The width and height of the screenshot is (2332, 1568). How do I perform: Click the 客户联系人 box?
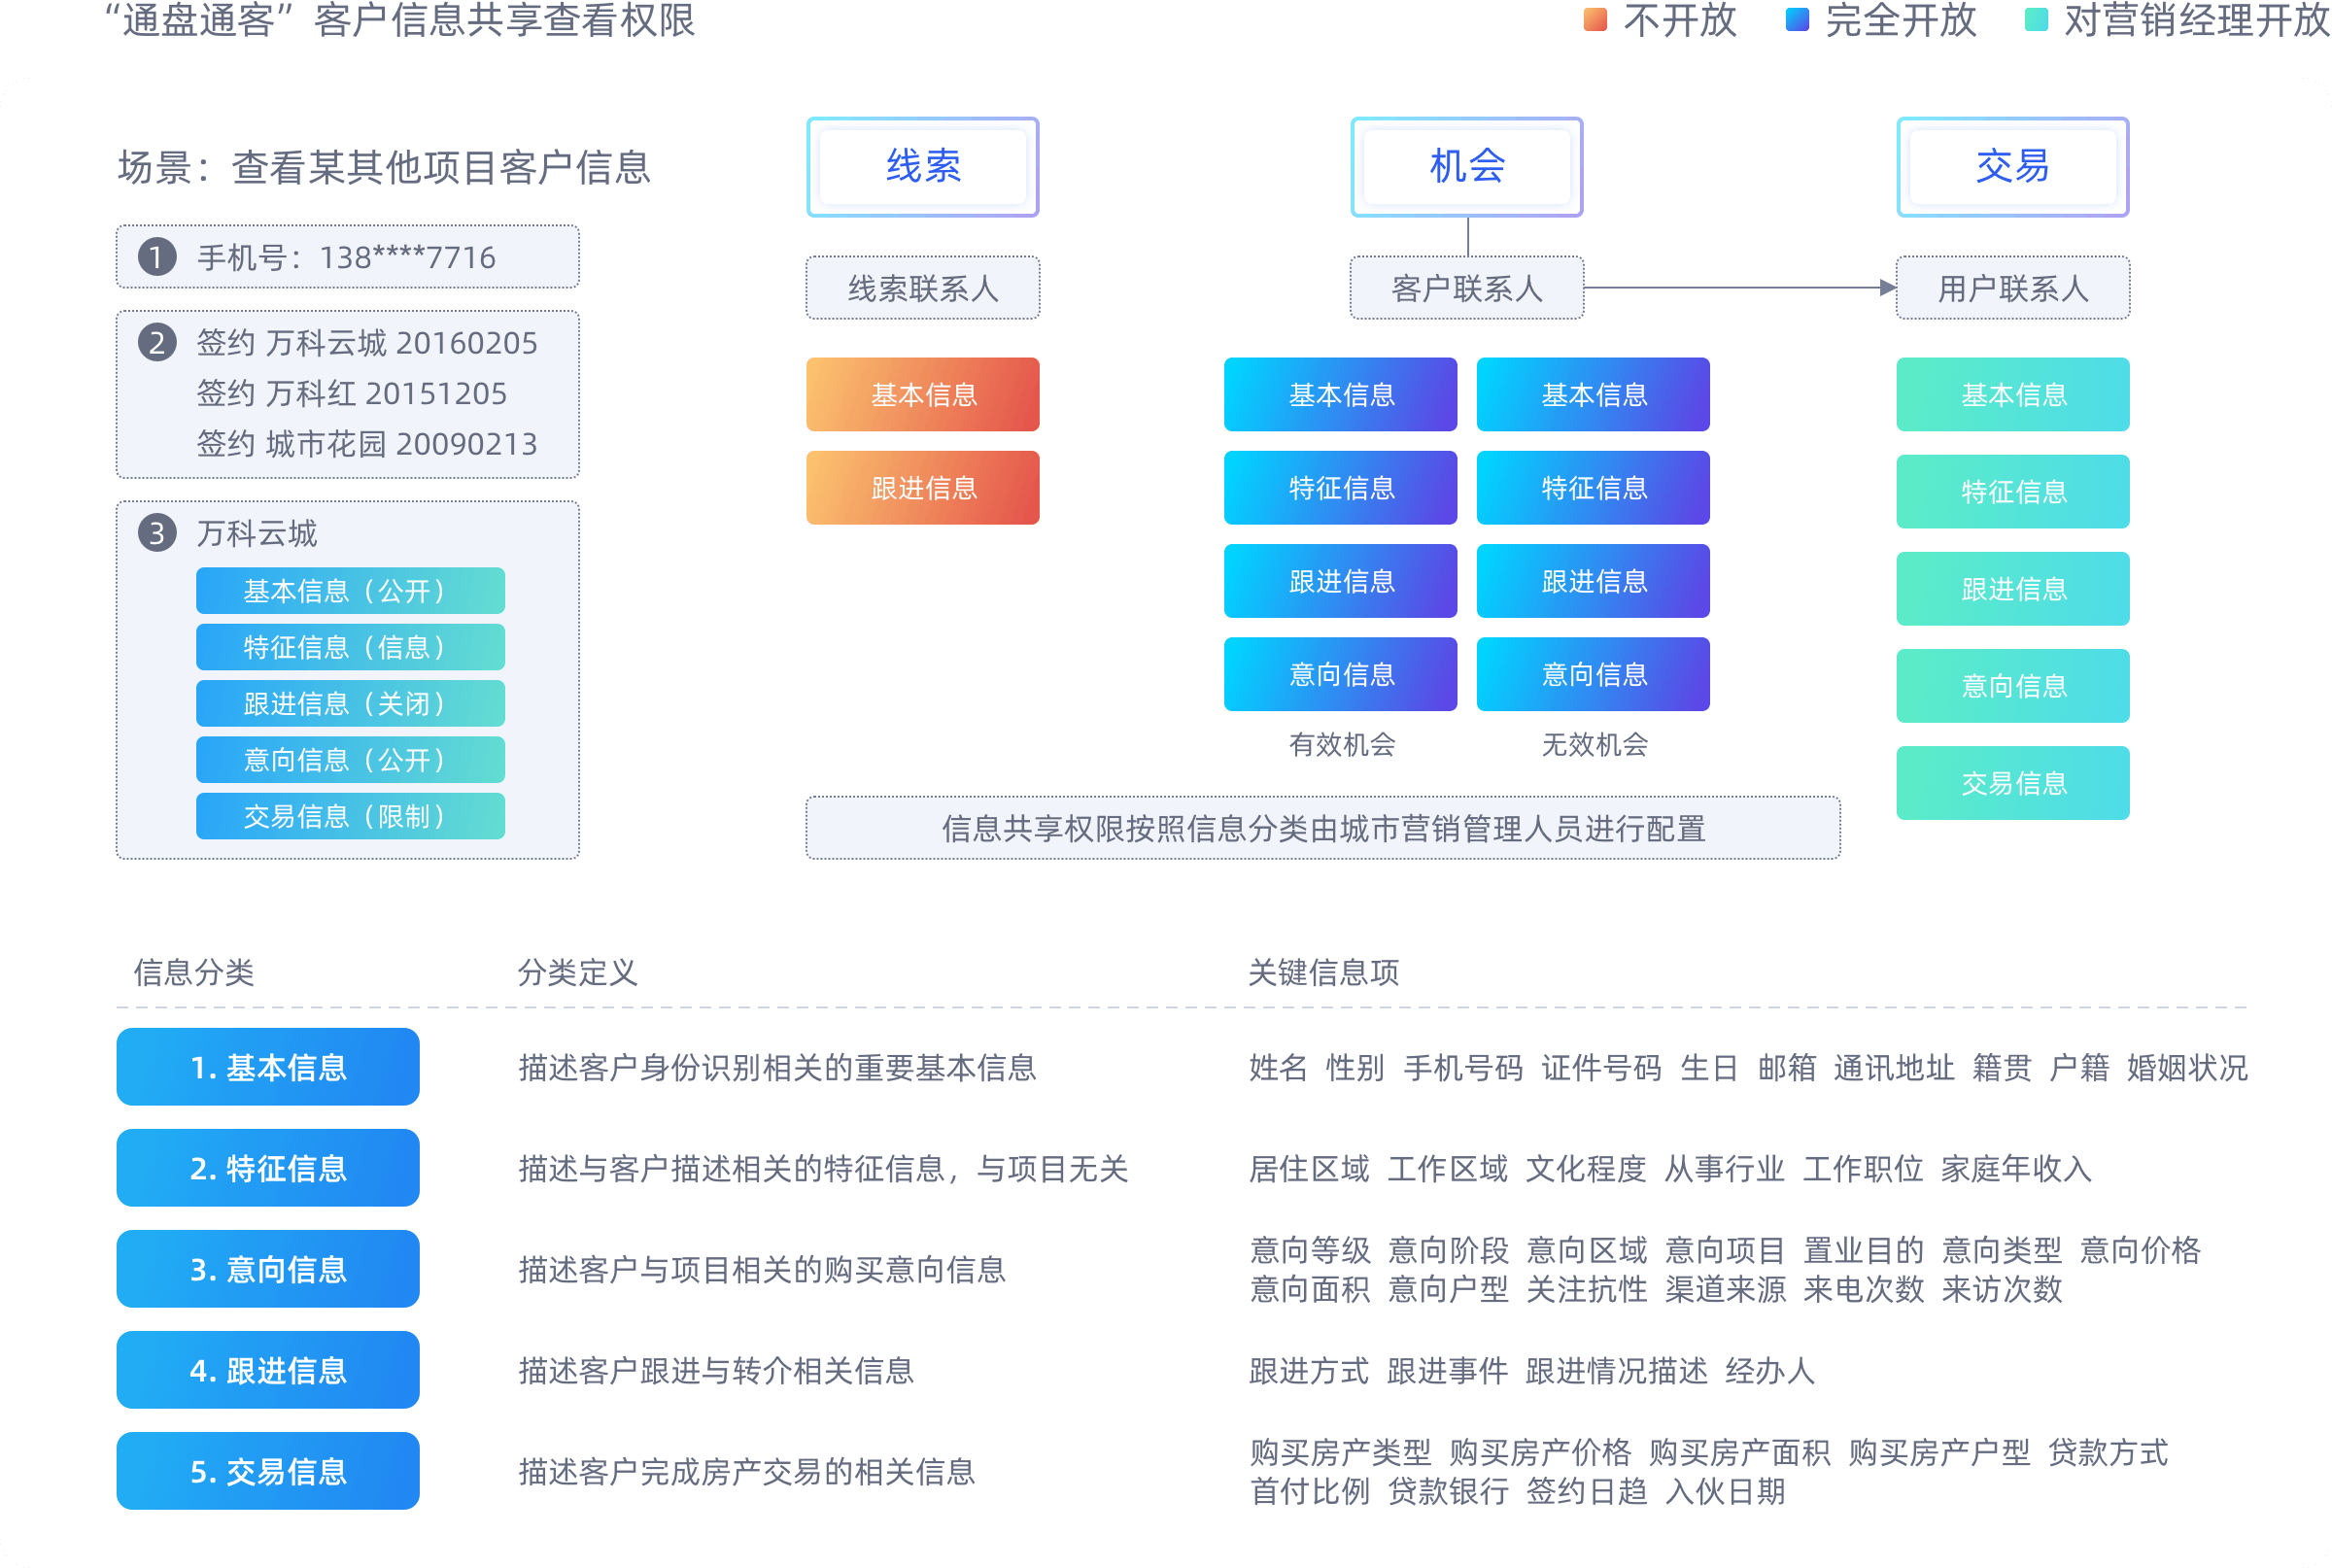(1466, 288)
